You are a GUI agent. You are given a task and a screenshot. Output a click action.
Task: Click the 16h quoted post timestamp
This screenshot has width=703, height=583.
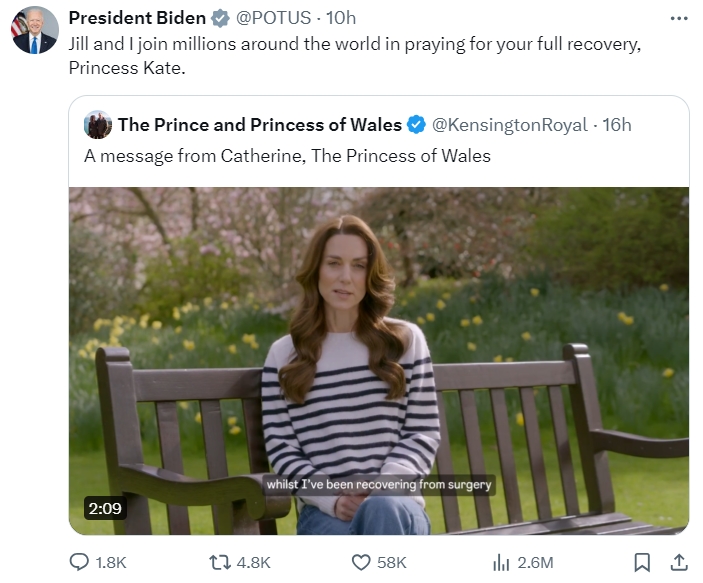(617, 125)
